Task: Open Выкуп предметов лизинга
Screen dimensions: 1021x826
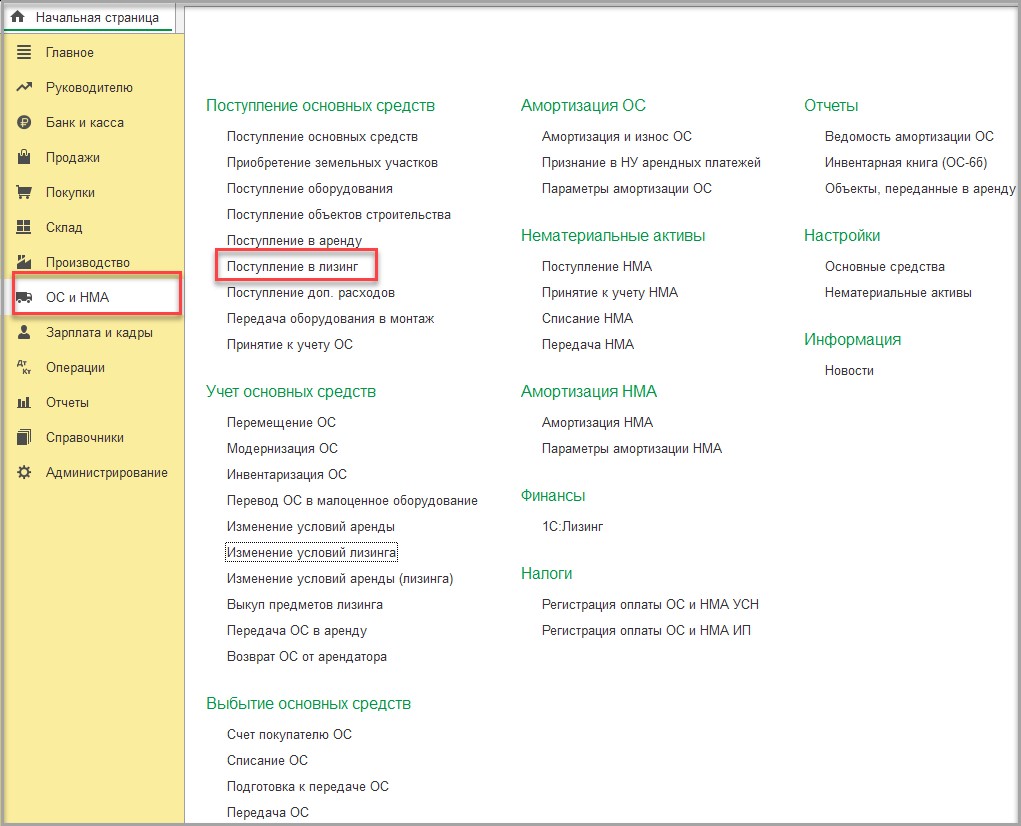Action: click(305, 605)
